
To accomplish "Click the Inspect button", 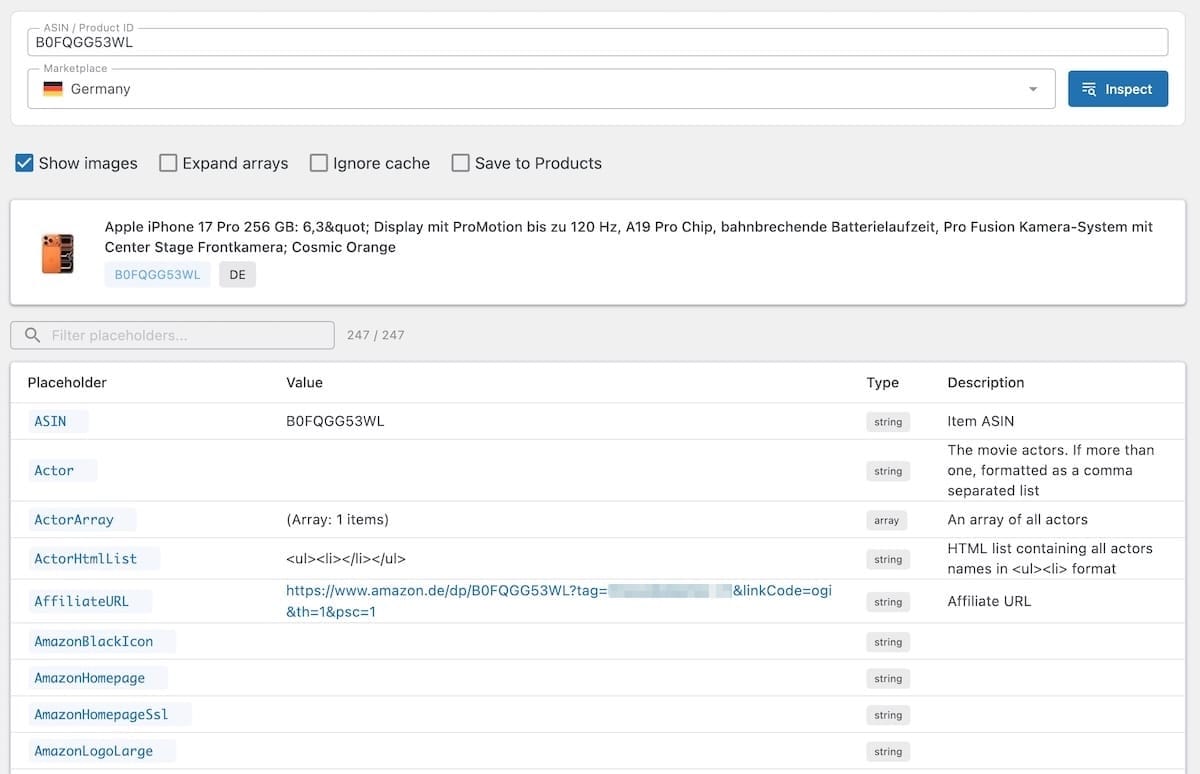I will click(1117, 89).
